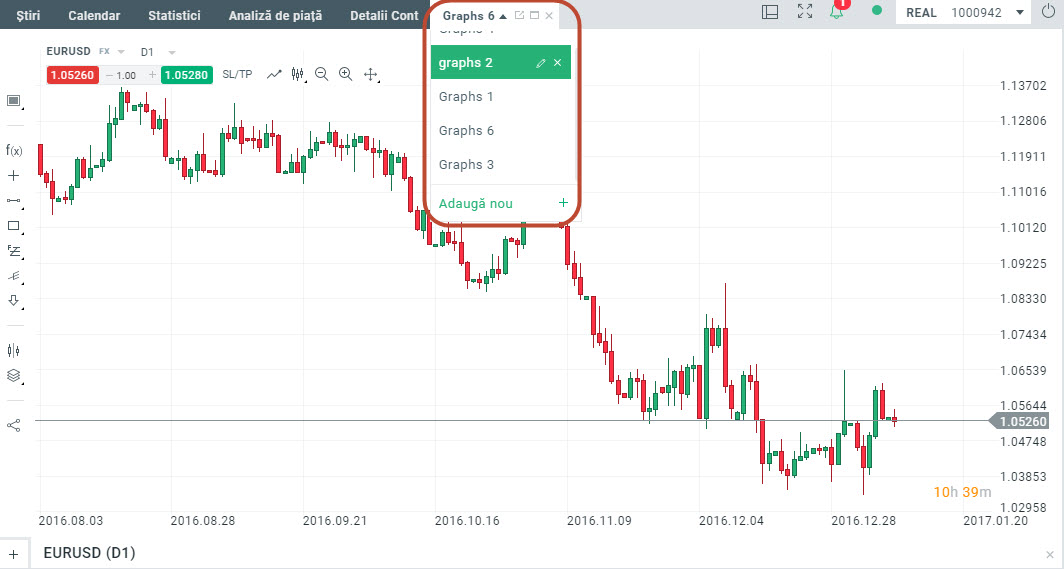Expand the EURUSD symbol dropdown arrow
Viewport: 1064px width, 569px height.
(x=121, y=52)
